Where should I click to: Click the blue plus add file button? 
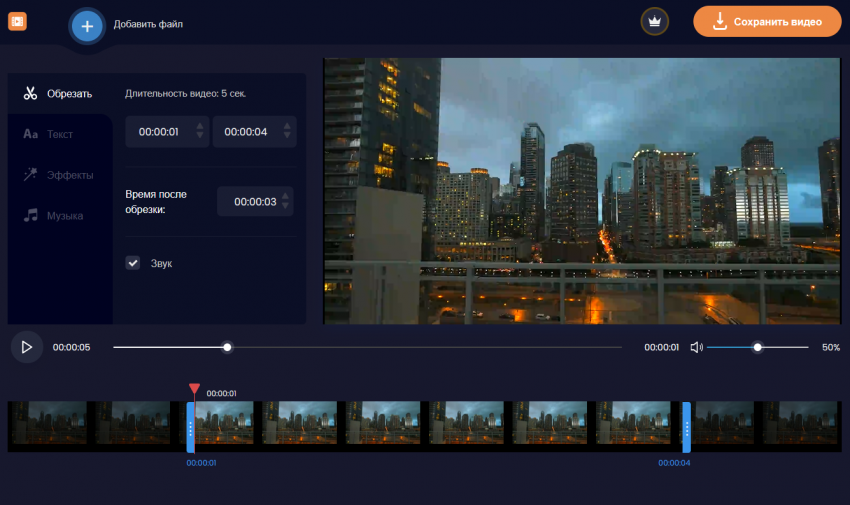(x=87, y=26)
